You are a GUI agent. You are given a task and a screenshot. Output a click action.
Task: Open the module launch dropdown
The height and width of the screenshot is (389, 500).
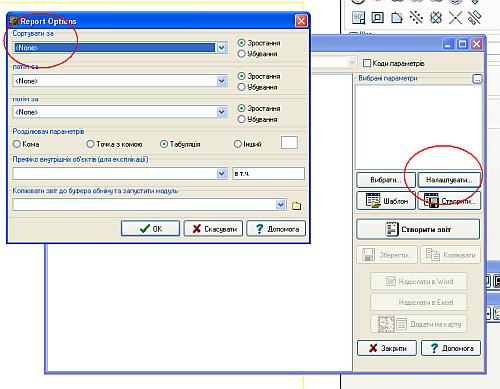pos(281,205)
